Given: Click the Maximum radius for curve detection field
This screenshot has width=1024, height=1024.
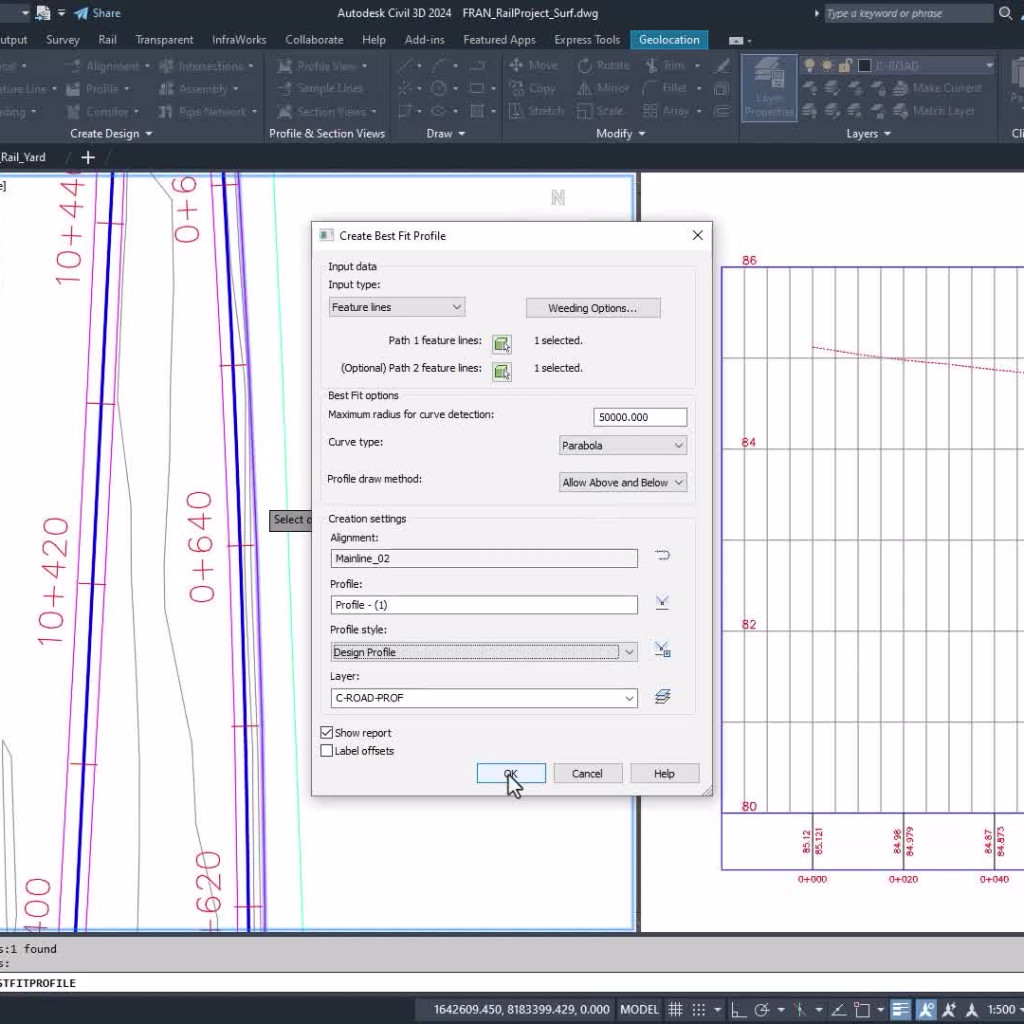Looking at the screenshot, I should pos(640,416).
